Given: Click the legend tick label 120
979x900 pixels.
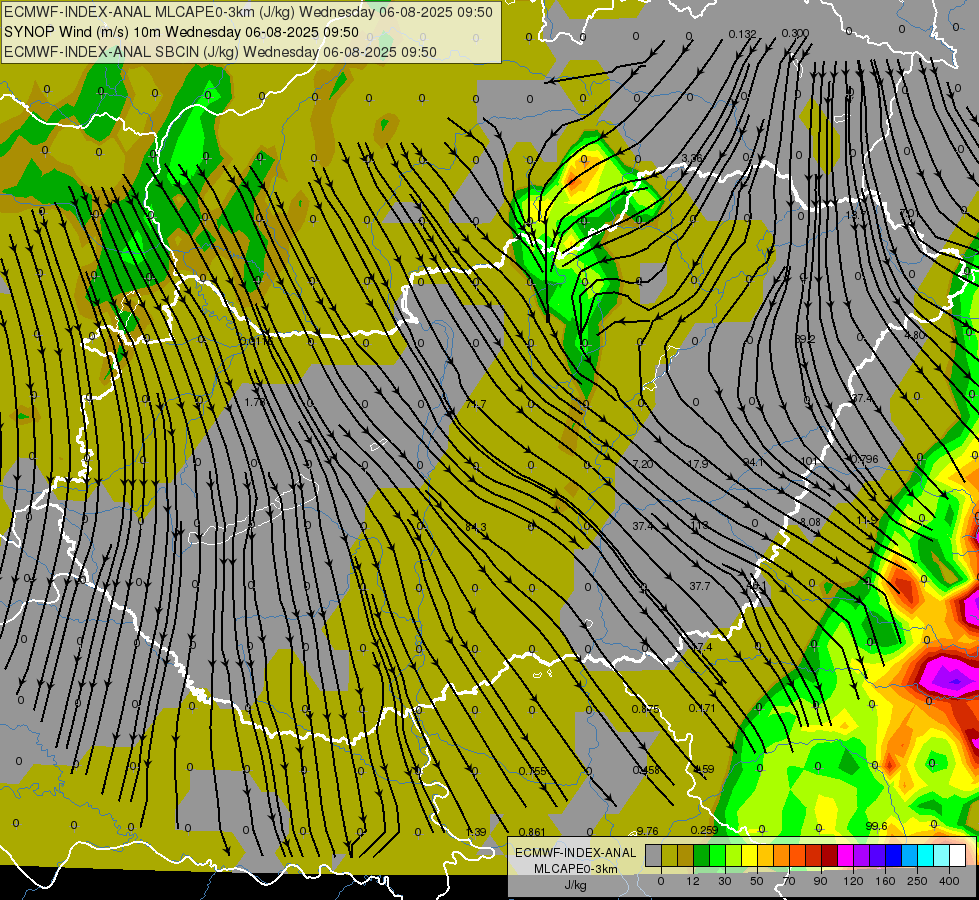Looking at the screenshot, I should [854, 881].
